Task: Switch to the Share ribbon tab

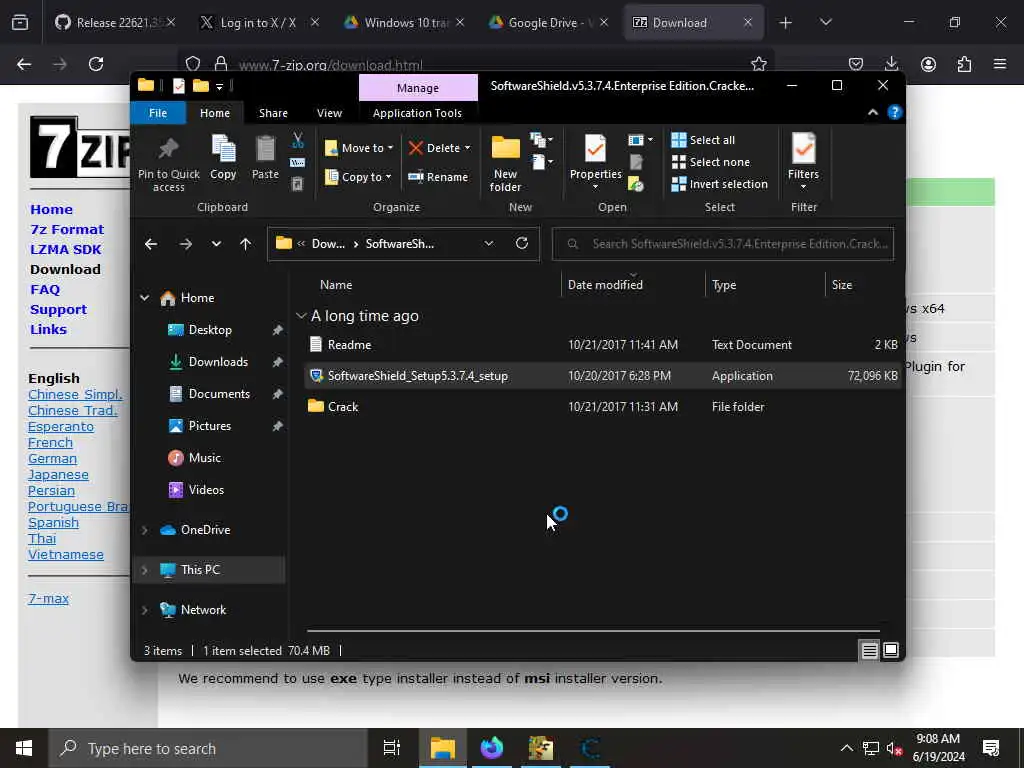Action: tap(273, 113)
